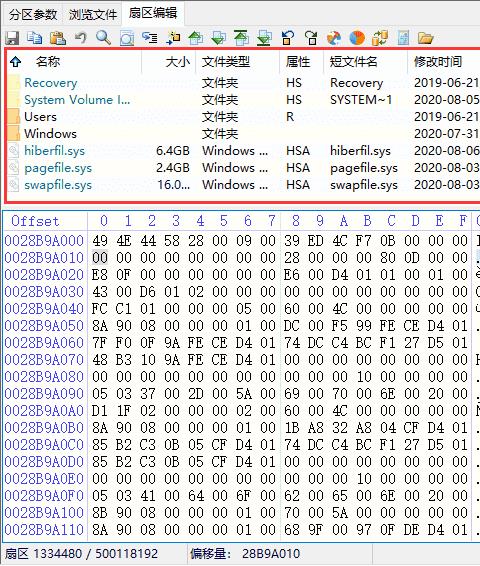
Task: Click the First Sector up-arrow with bar icon
Action: 241,38
